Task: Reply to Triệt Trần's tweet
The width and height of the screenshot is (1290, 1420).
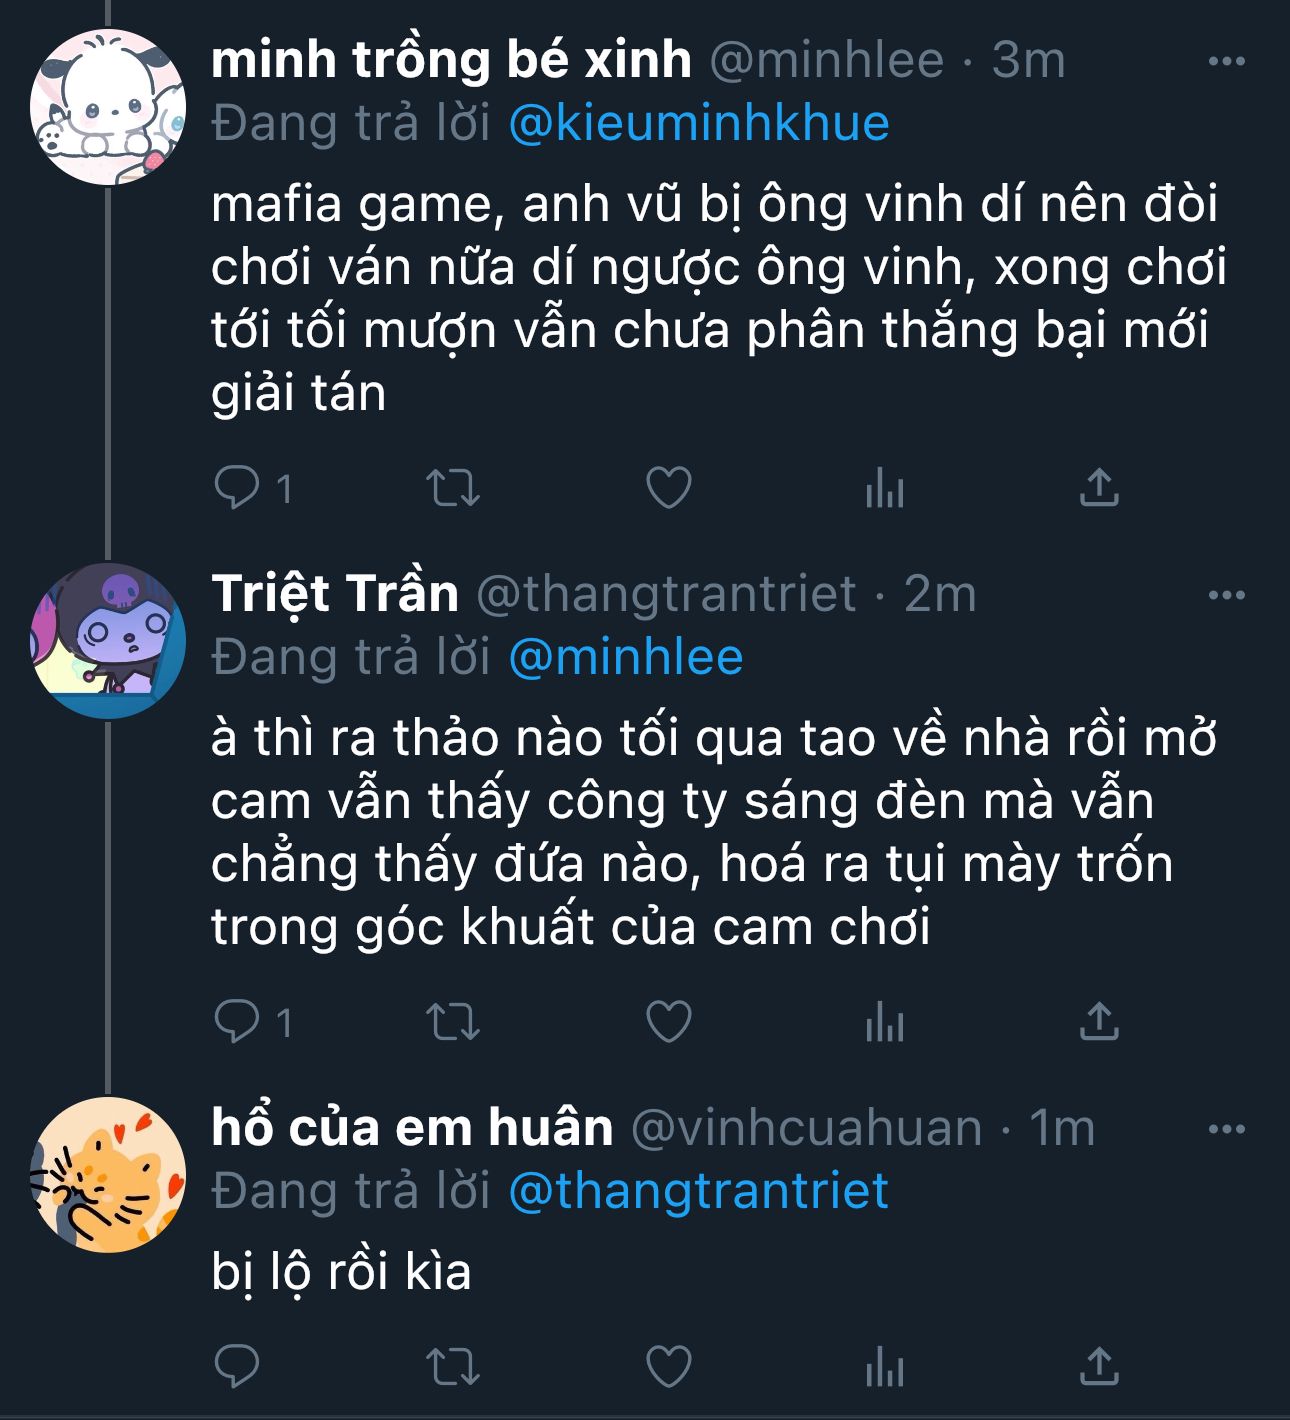Action: pos(238,1022)
